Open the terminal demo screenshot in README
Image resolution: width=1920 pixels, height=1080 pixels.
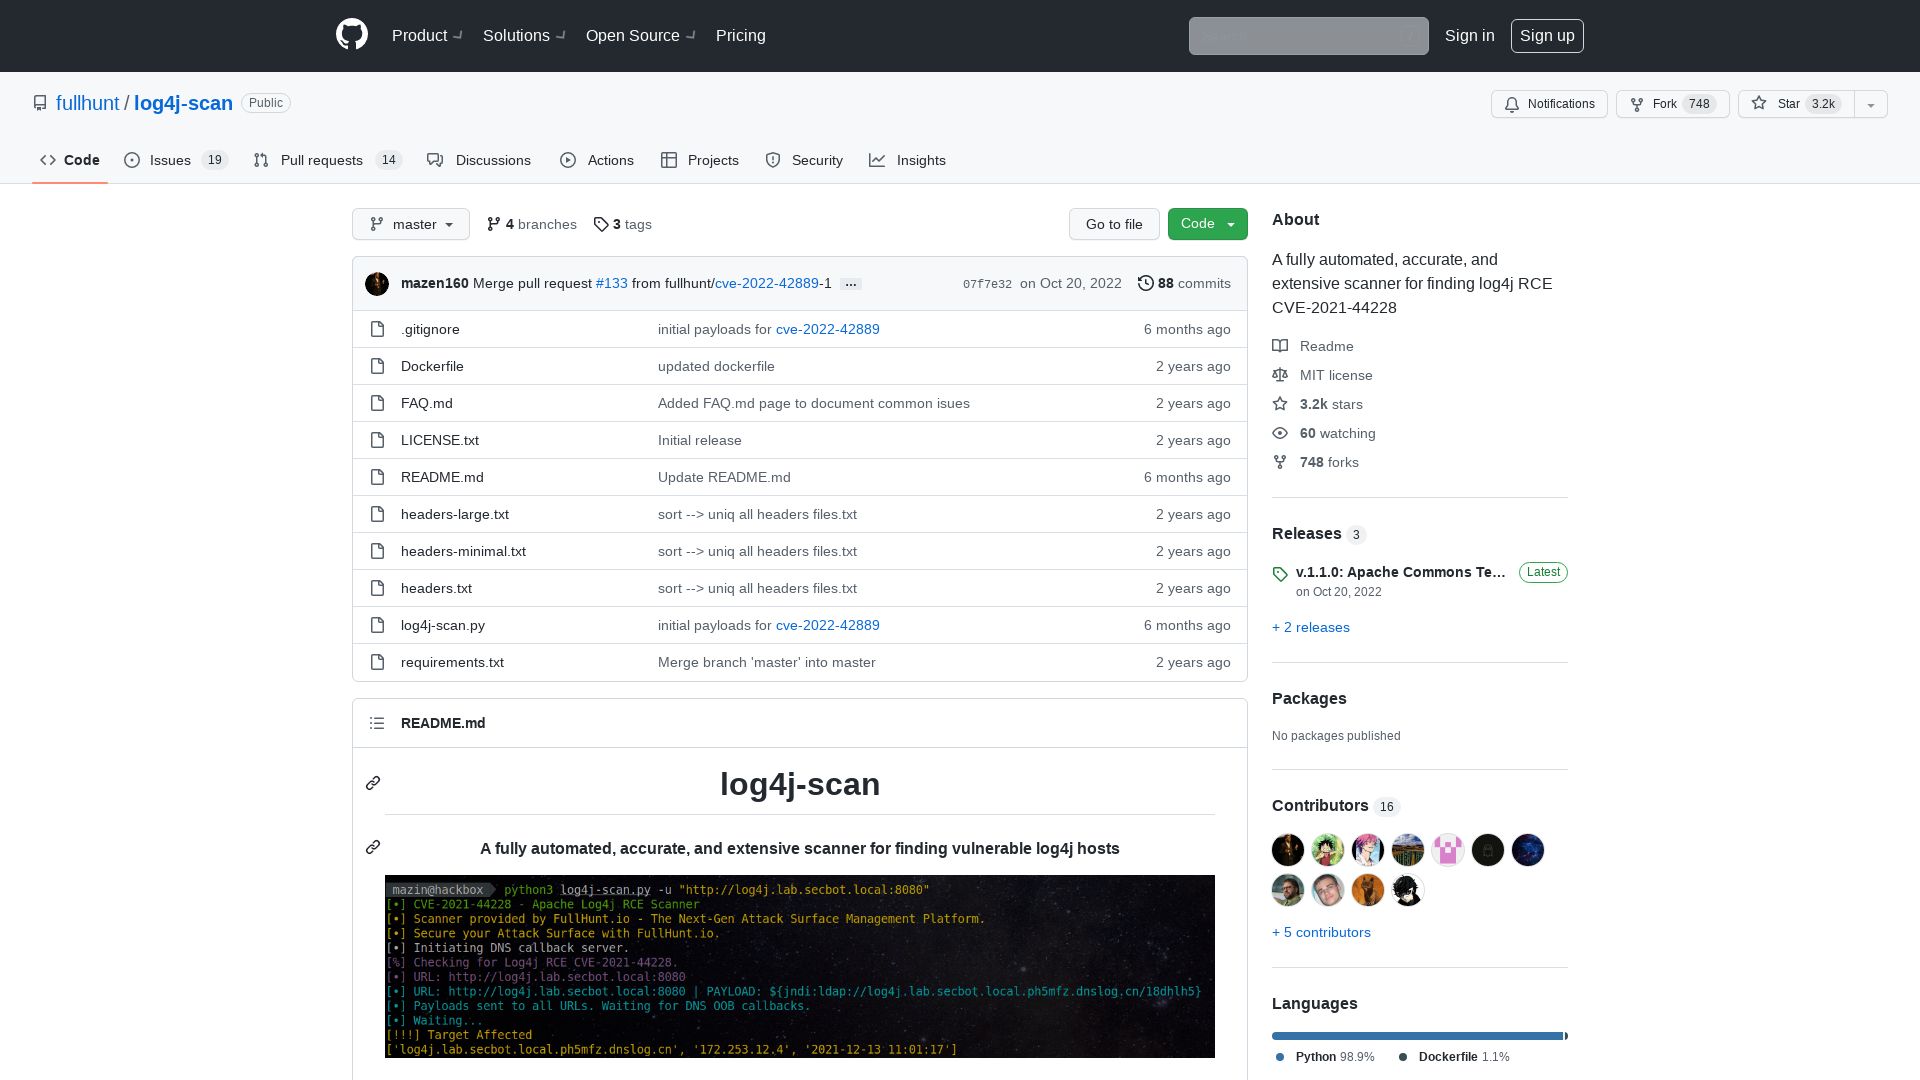(x=800, y=966)
